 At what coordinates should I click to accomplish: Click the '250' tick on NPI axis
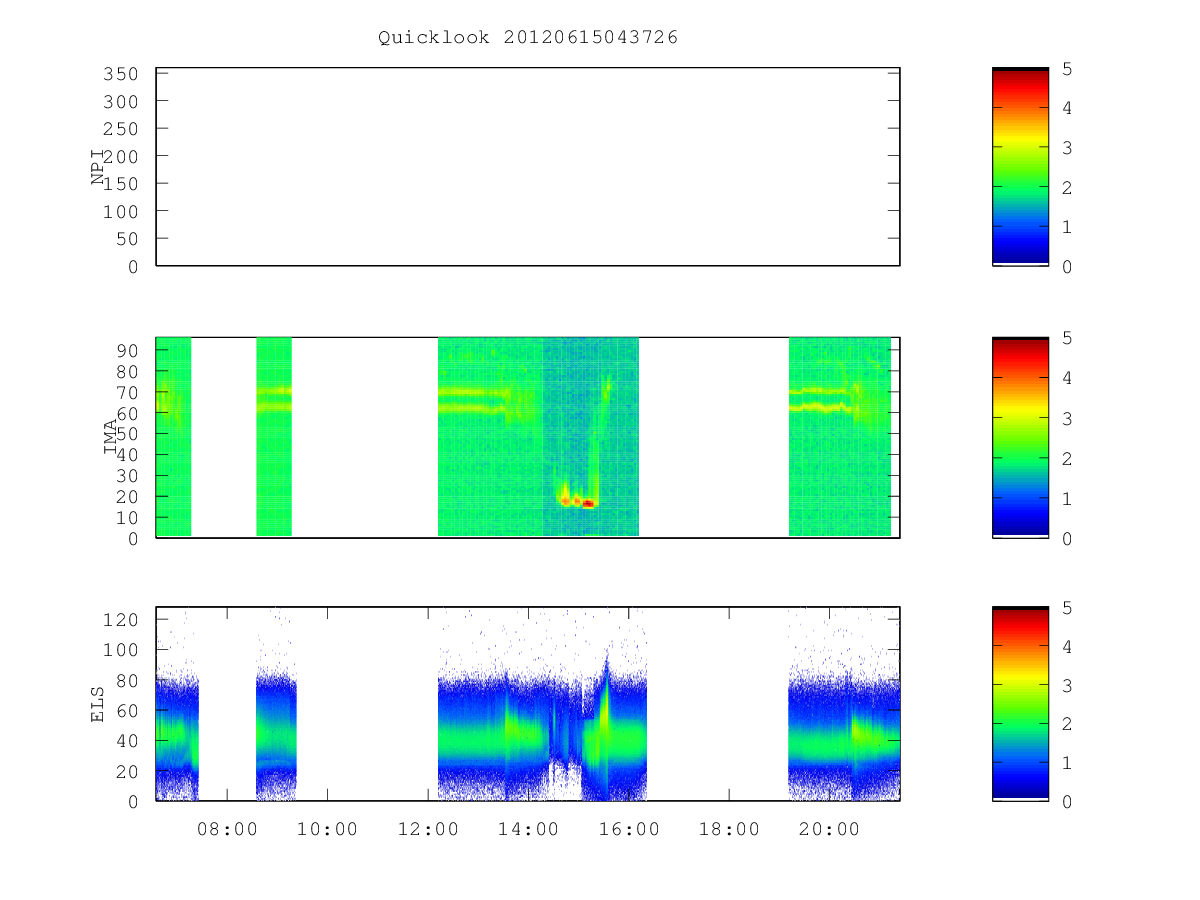[122, 129]
